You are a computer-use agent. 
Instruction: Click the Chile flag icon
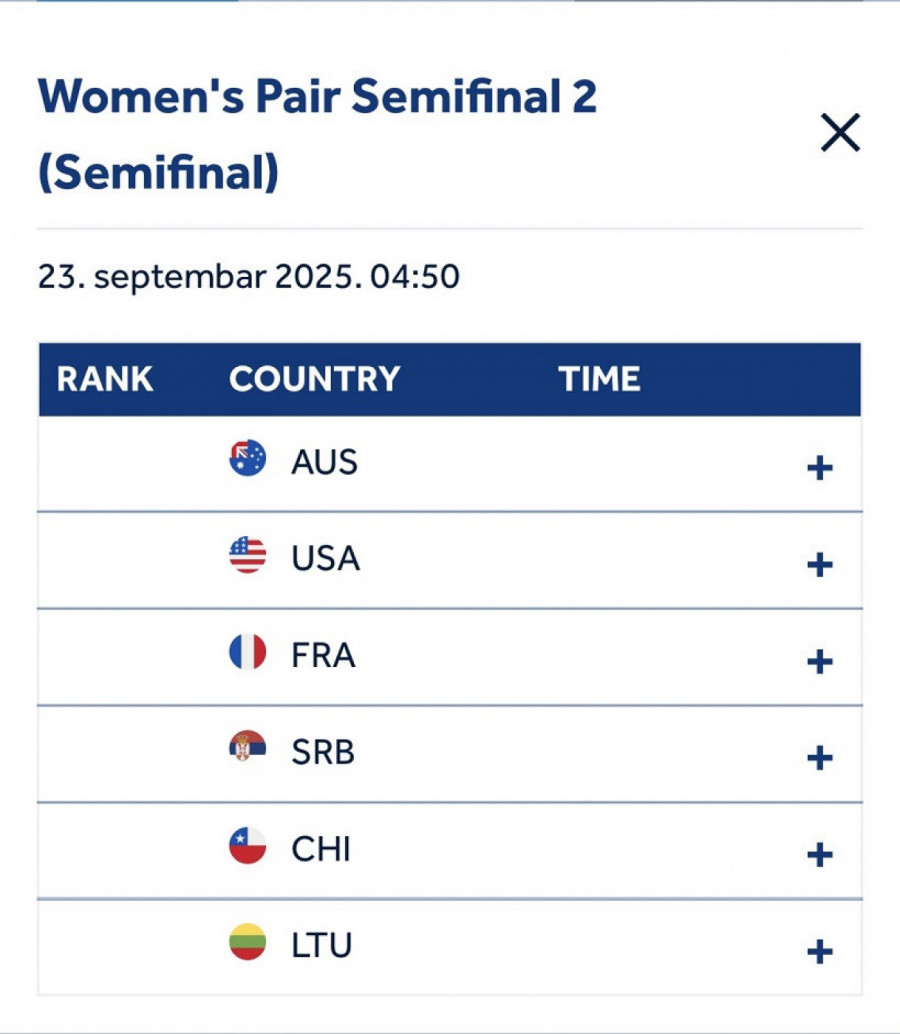pos(248,845)
